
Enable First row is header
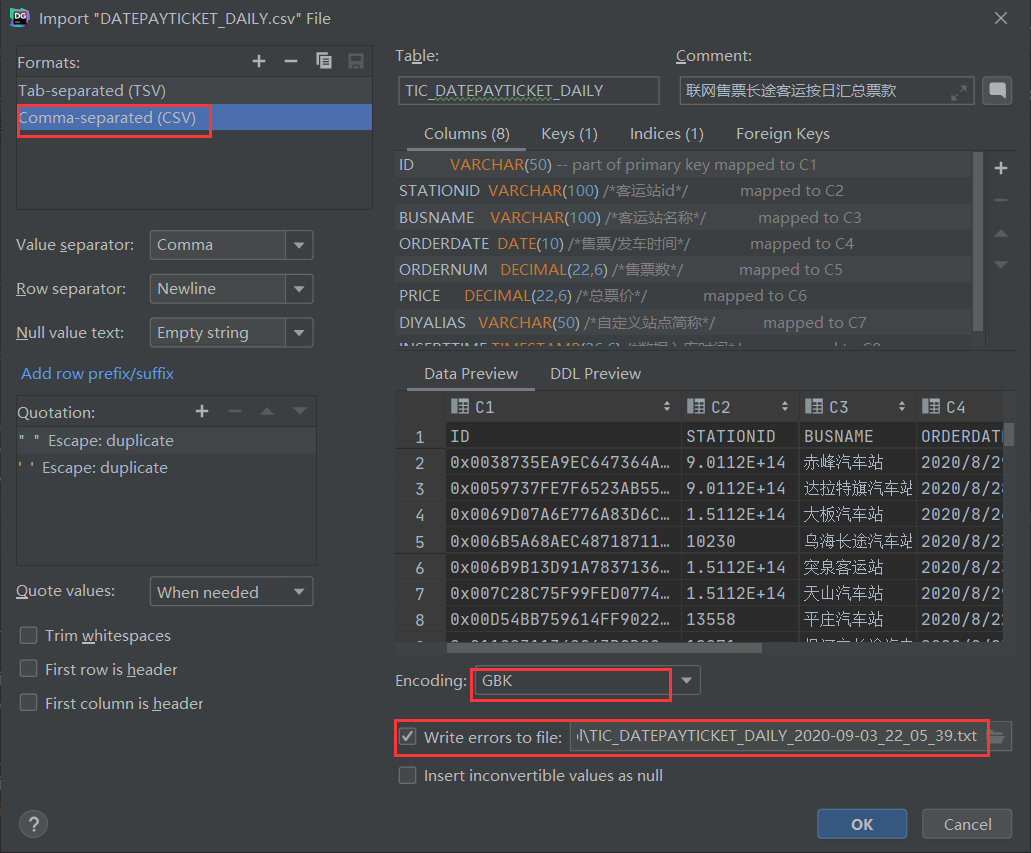click(x=29, y=669)
